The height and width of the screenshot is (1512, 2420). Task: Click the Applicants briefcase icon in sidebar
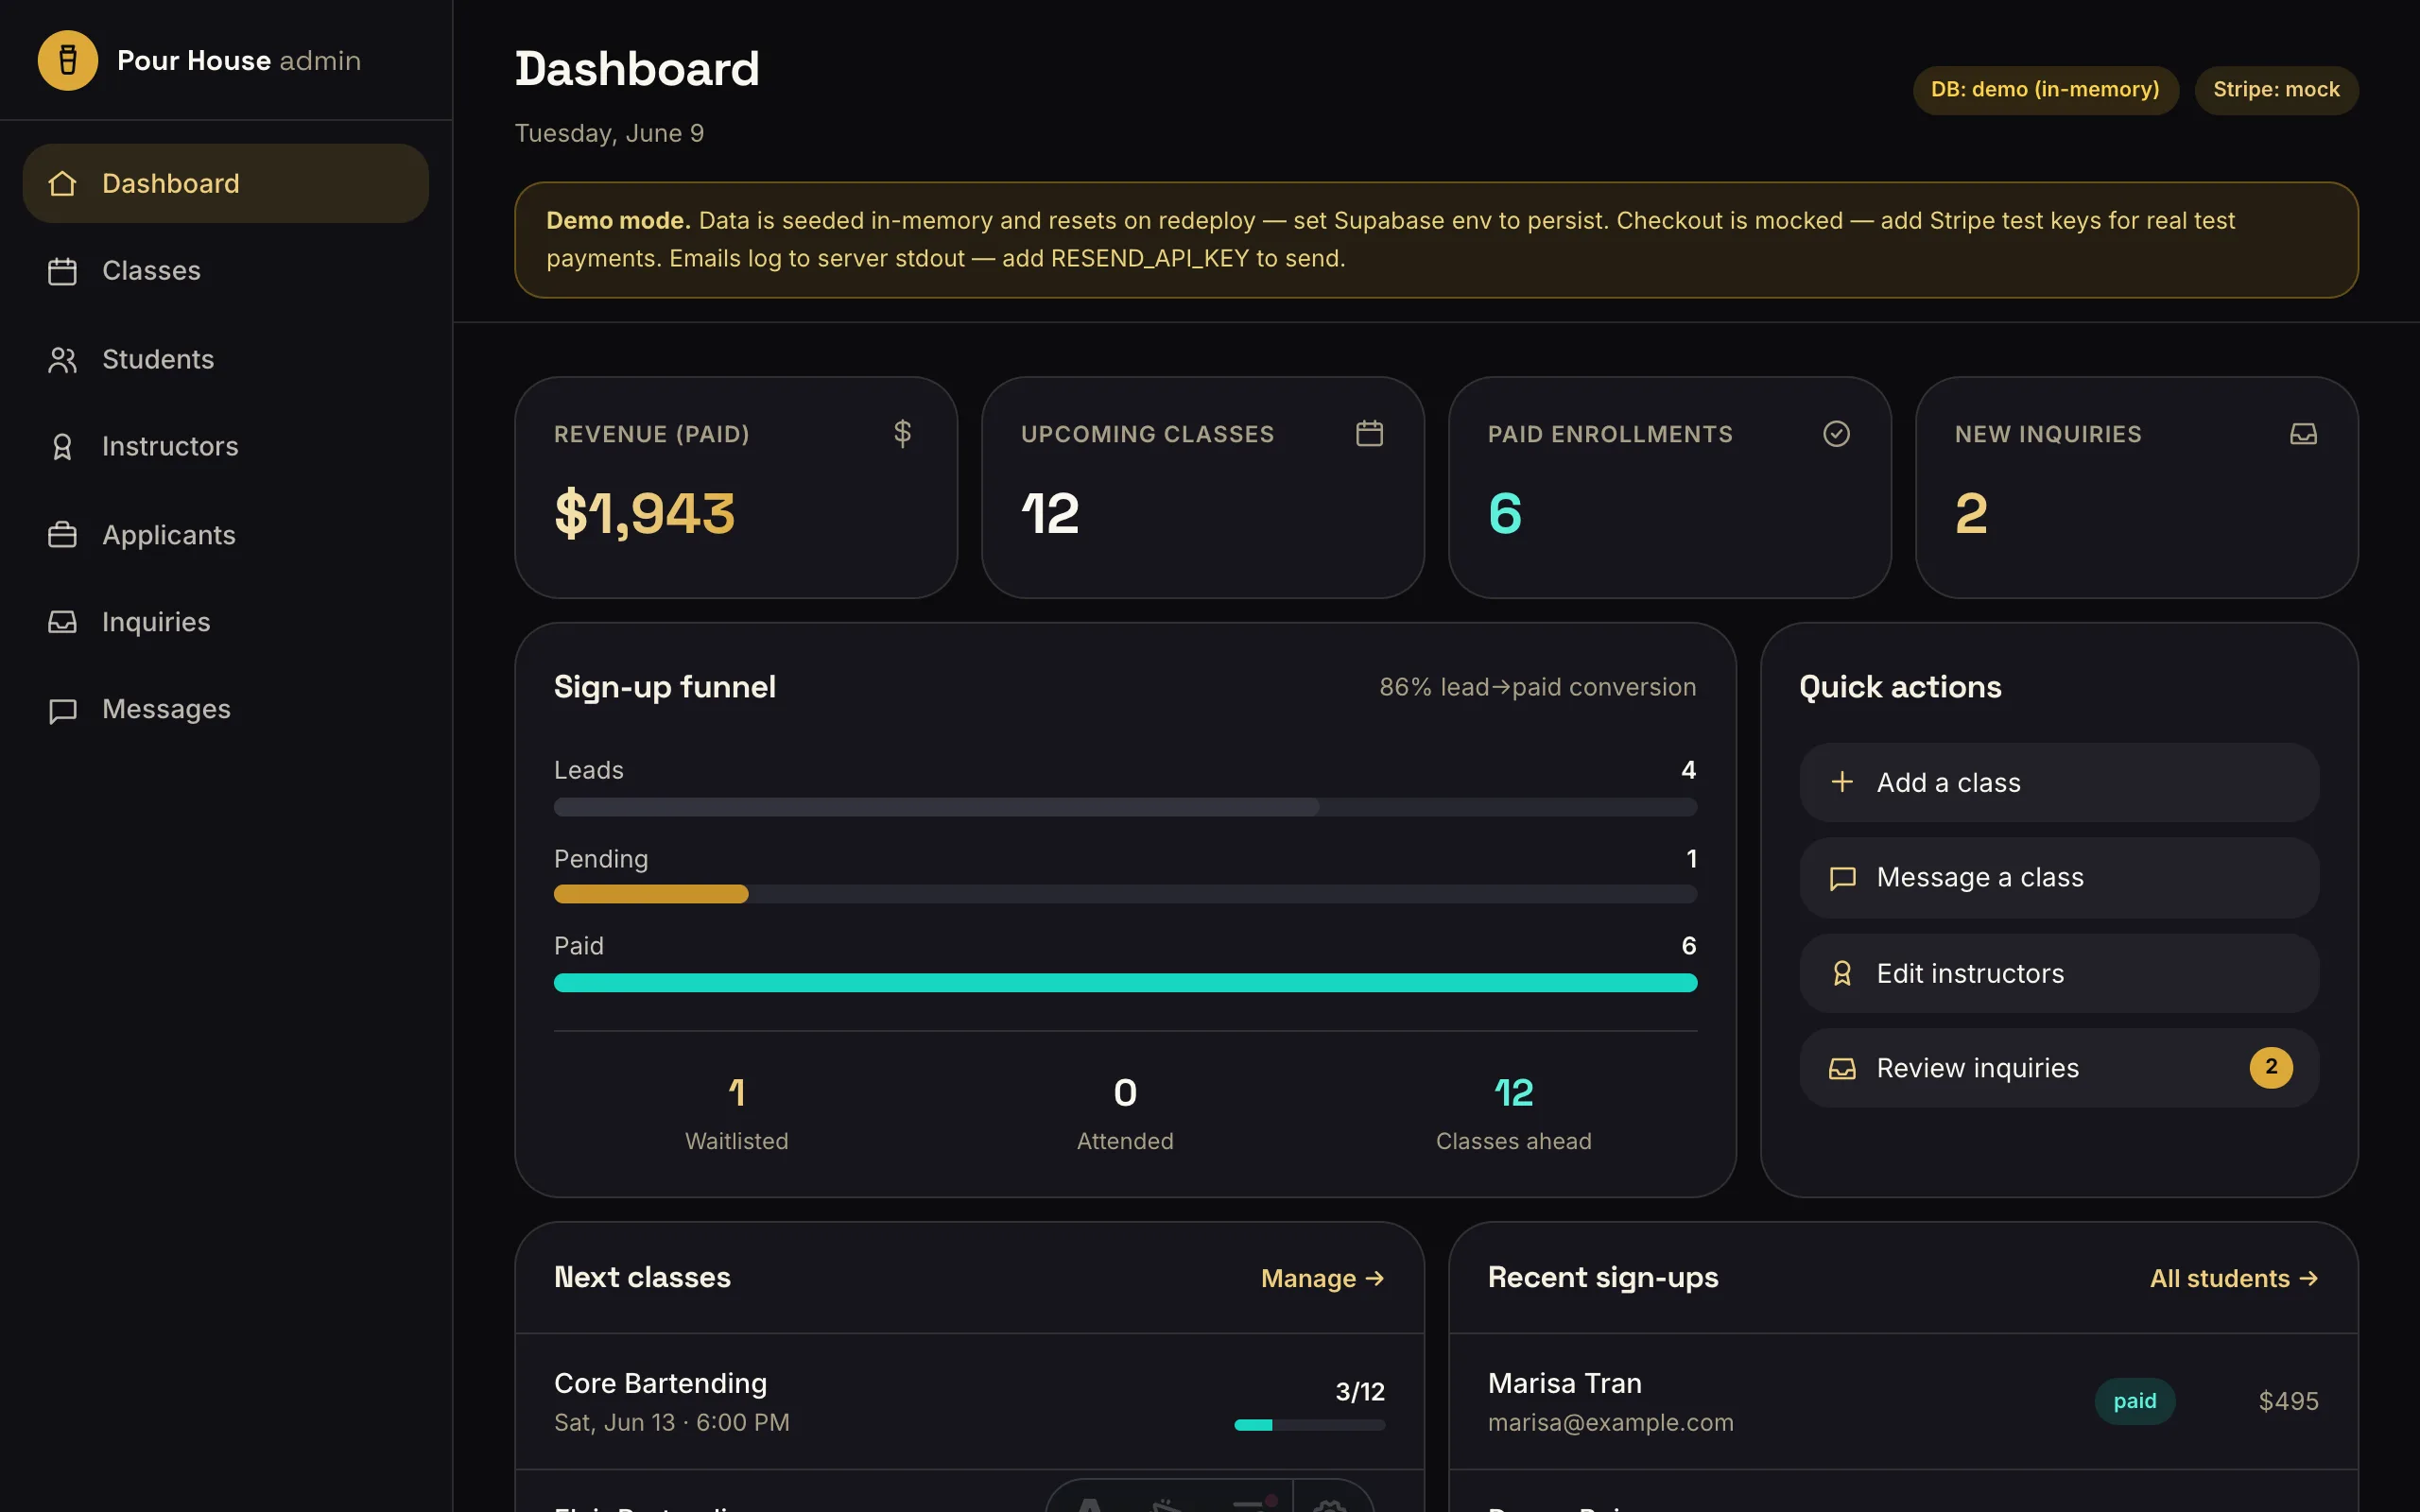[62, 535]
